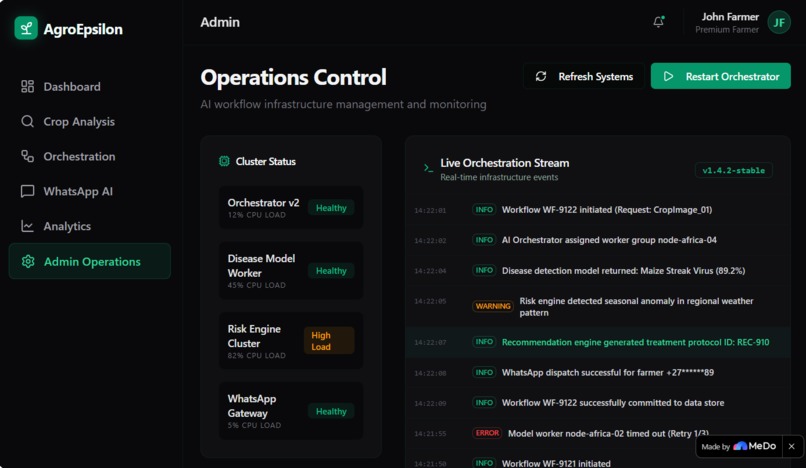Click log entry WF-9122 committed to data store
This screenshot has height=468, width=806.
597,403
